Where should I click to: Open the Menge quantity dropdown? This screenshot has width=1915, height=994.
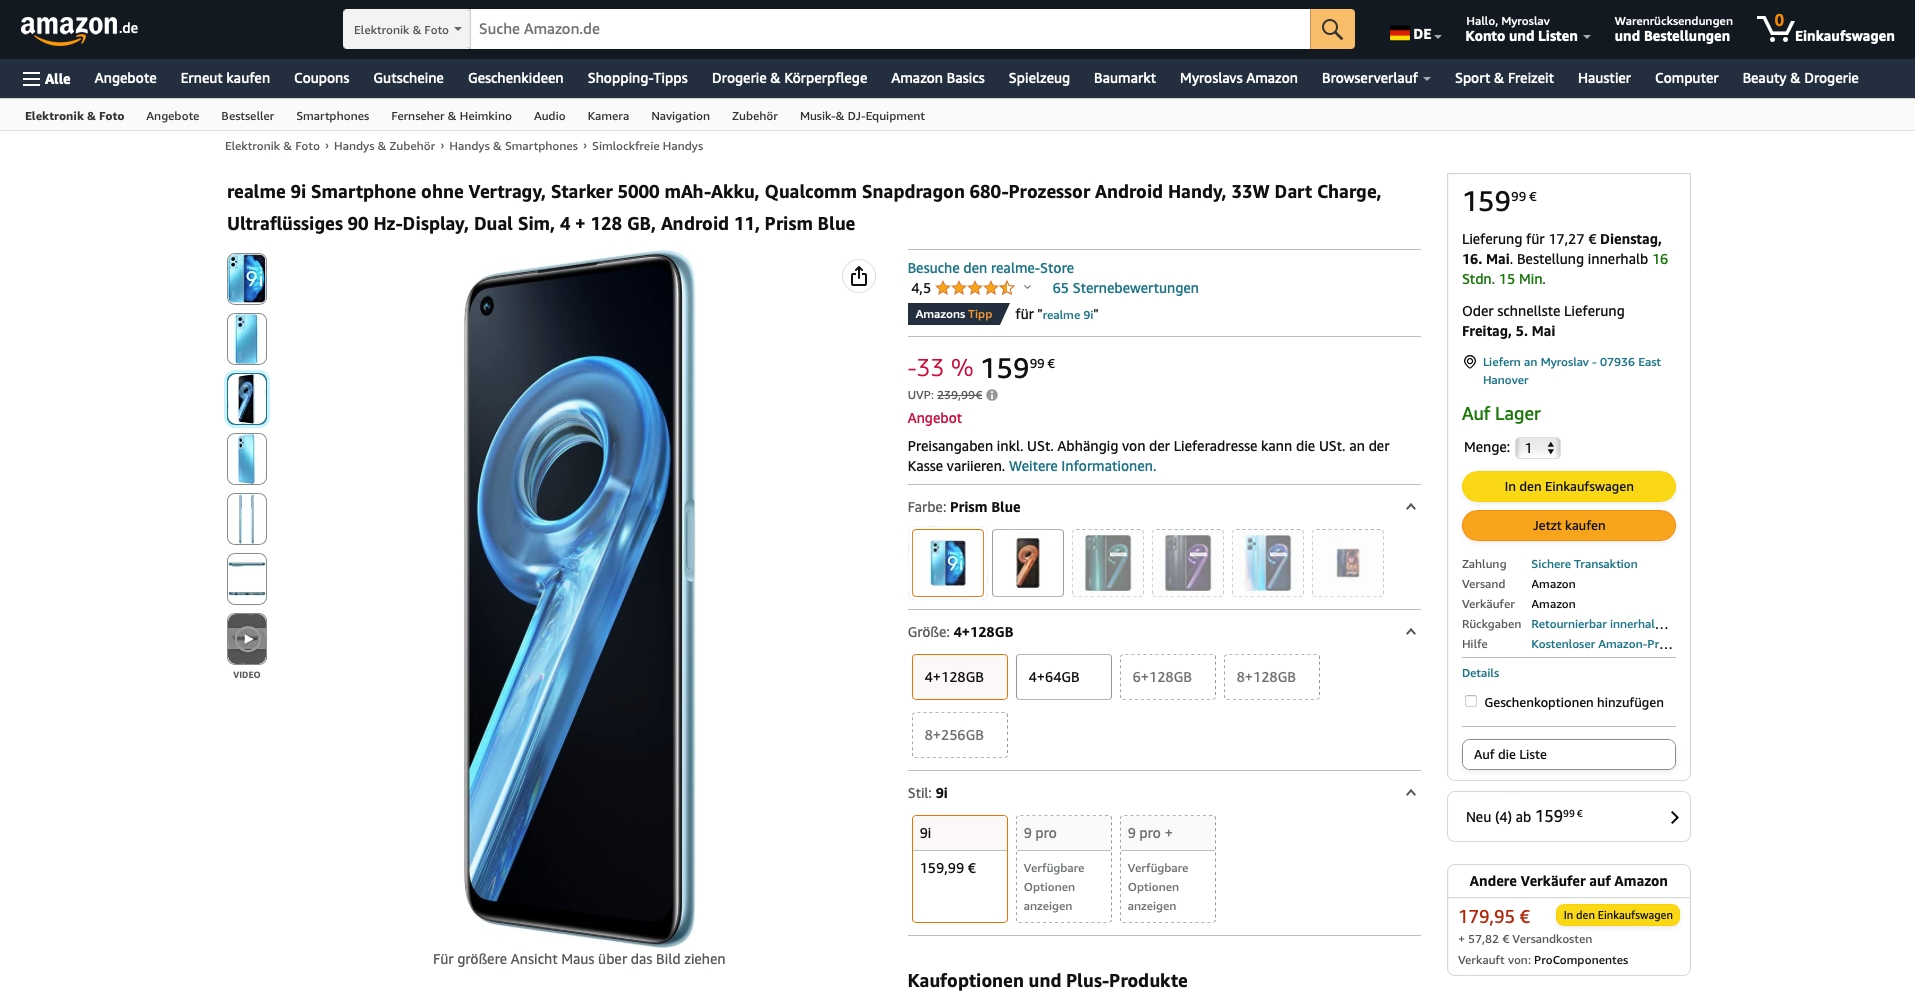[x=1538, y=448]
